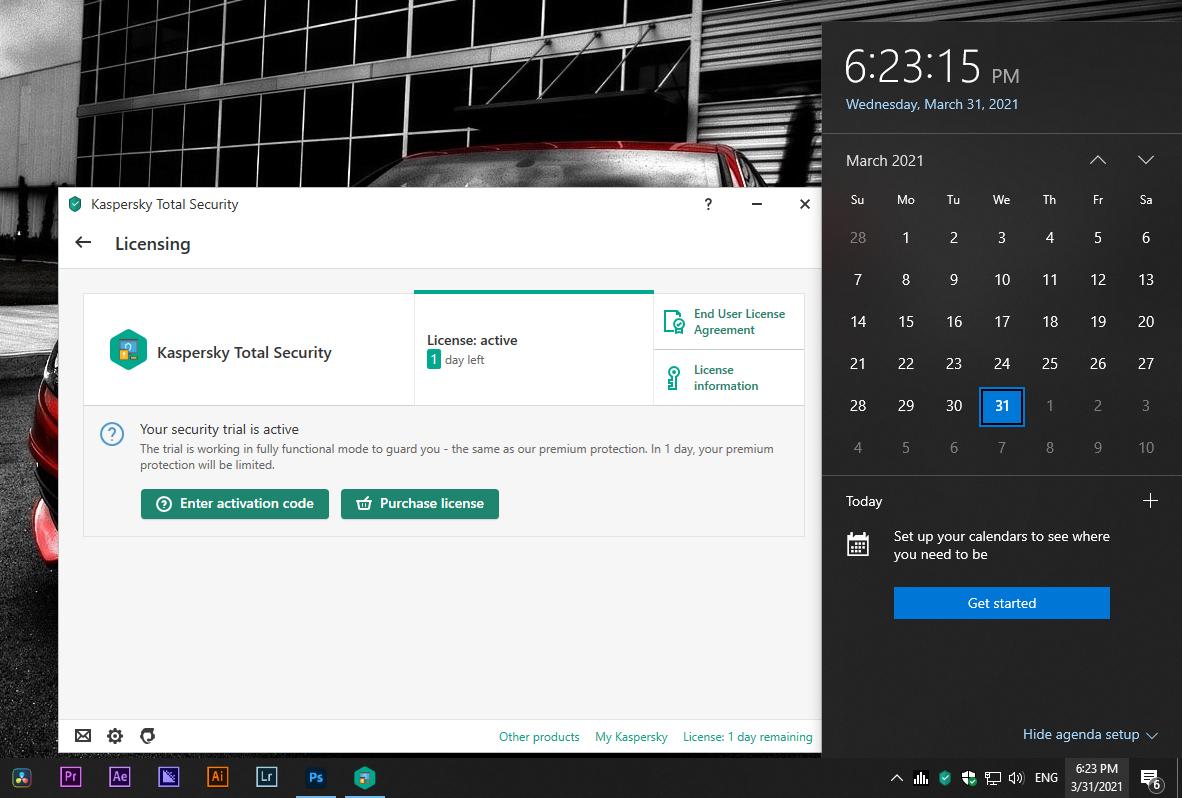
Task: Open After Effects from the taskbar
Action: 120,777
